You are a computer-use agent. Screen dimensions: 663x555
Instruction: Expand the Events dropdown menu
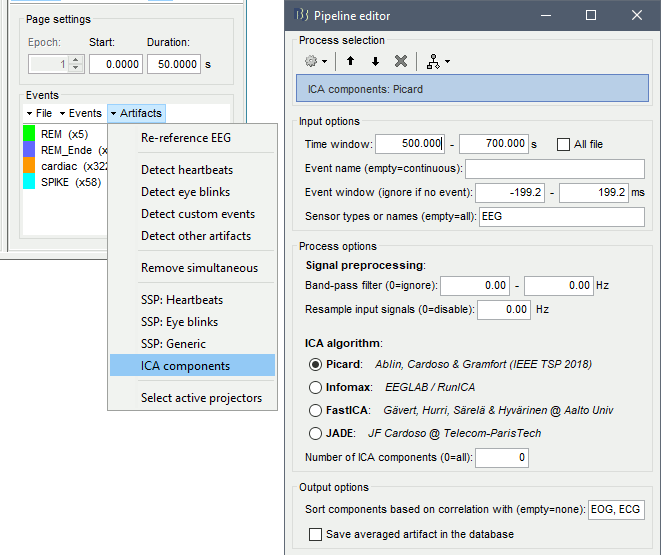80,113
